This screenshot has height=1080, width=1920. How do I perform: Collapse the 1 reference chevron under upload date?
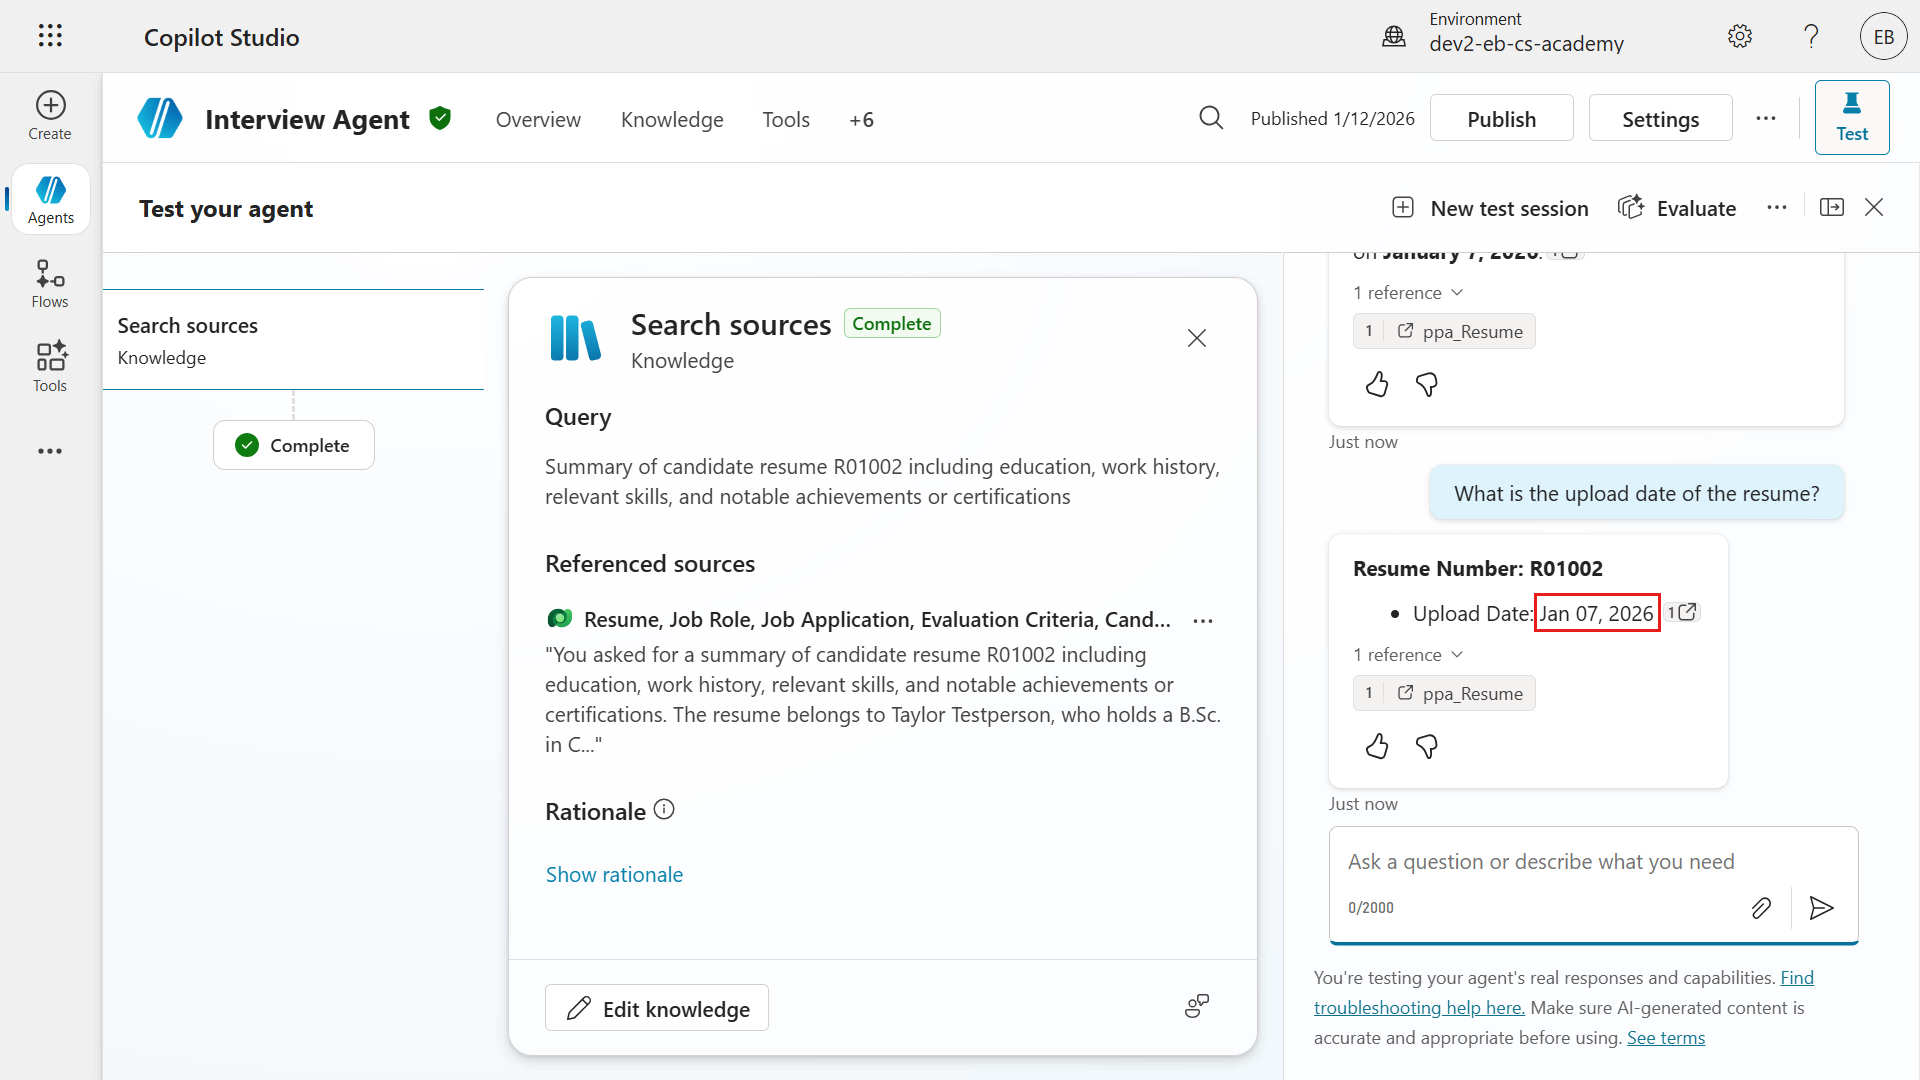click(1457, 654)
